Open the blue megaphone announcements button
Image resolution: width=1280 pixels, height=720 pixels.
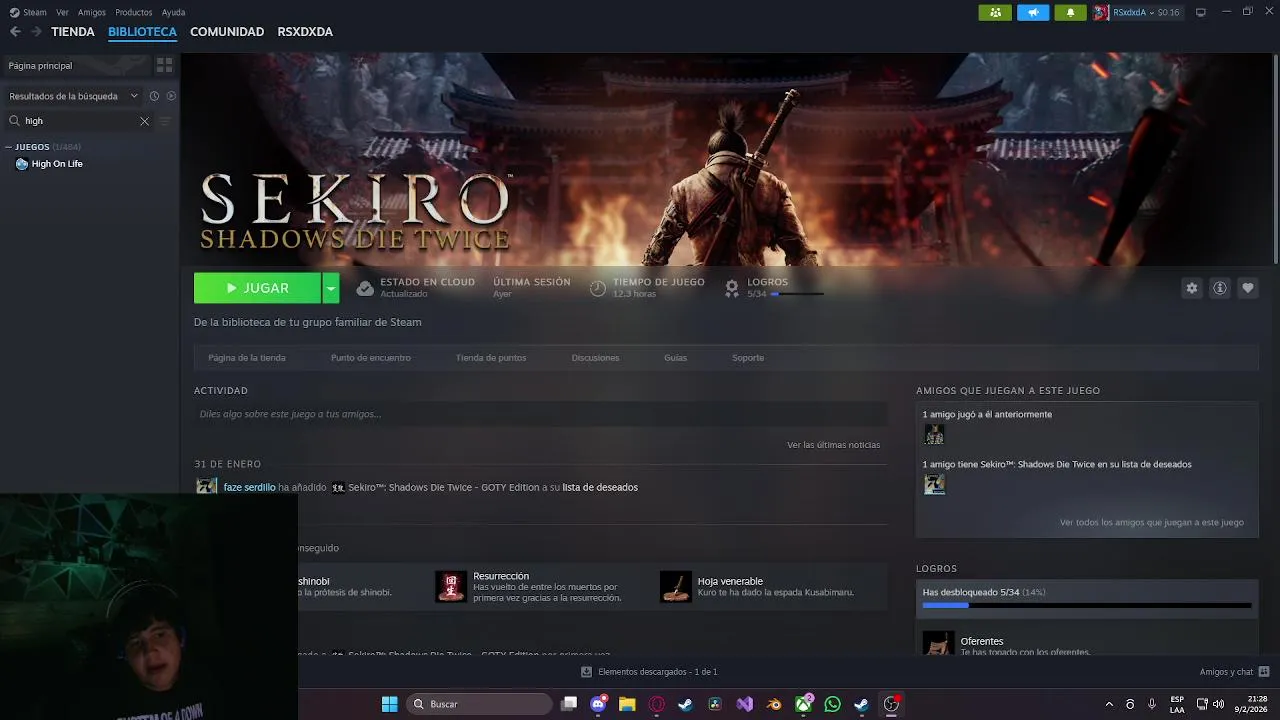(1033, 12)
